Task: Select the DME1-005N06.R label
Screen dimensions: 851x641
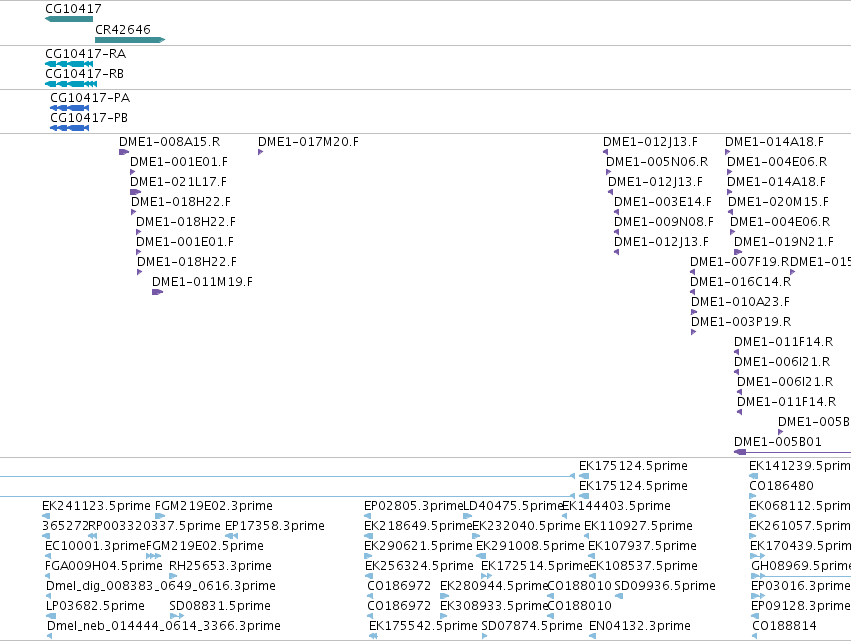Action: point(657,162)
